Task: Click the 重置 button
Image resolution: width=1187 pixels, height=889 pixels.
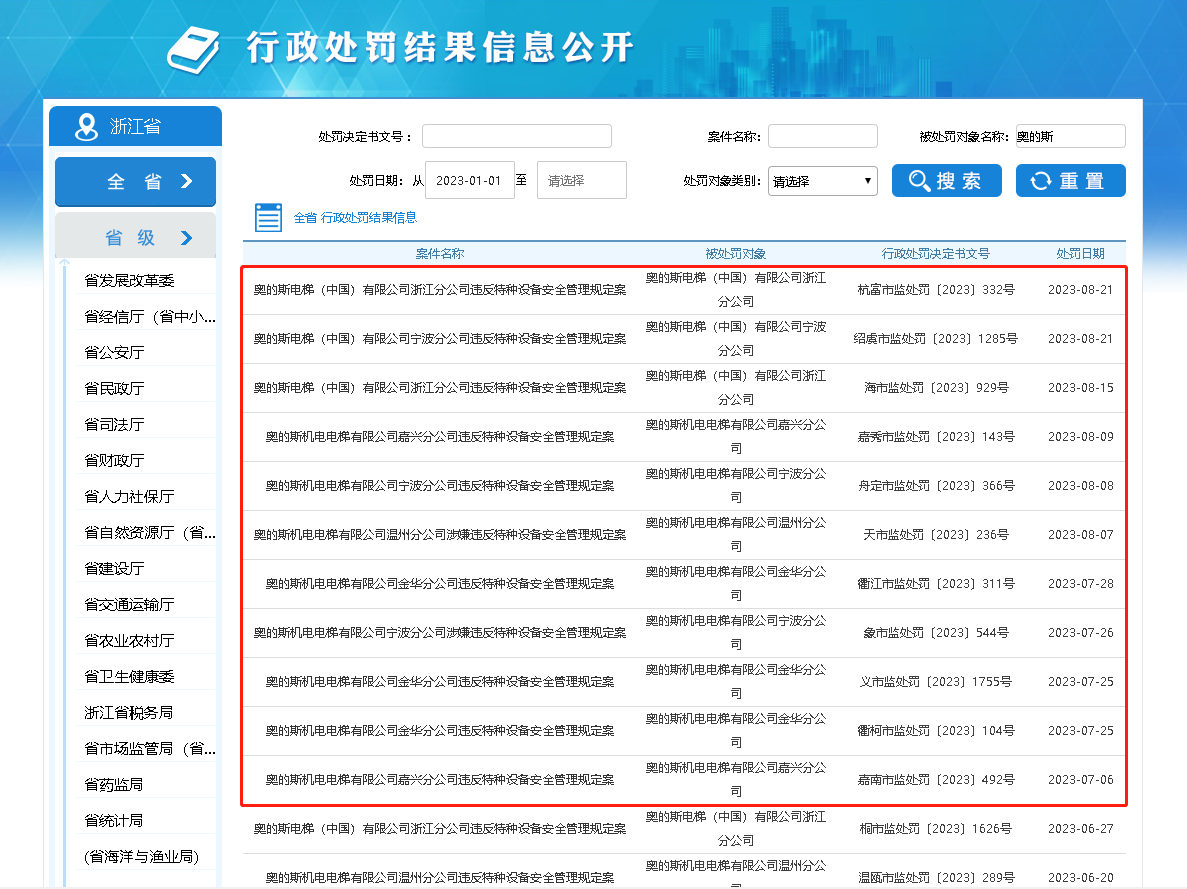Action: tap(1070, 181)
